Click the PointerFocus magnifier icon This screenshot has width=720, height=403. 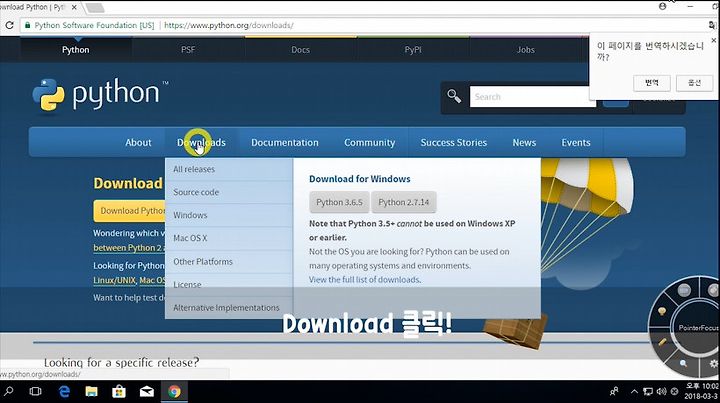[683, 363]
